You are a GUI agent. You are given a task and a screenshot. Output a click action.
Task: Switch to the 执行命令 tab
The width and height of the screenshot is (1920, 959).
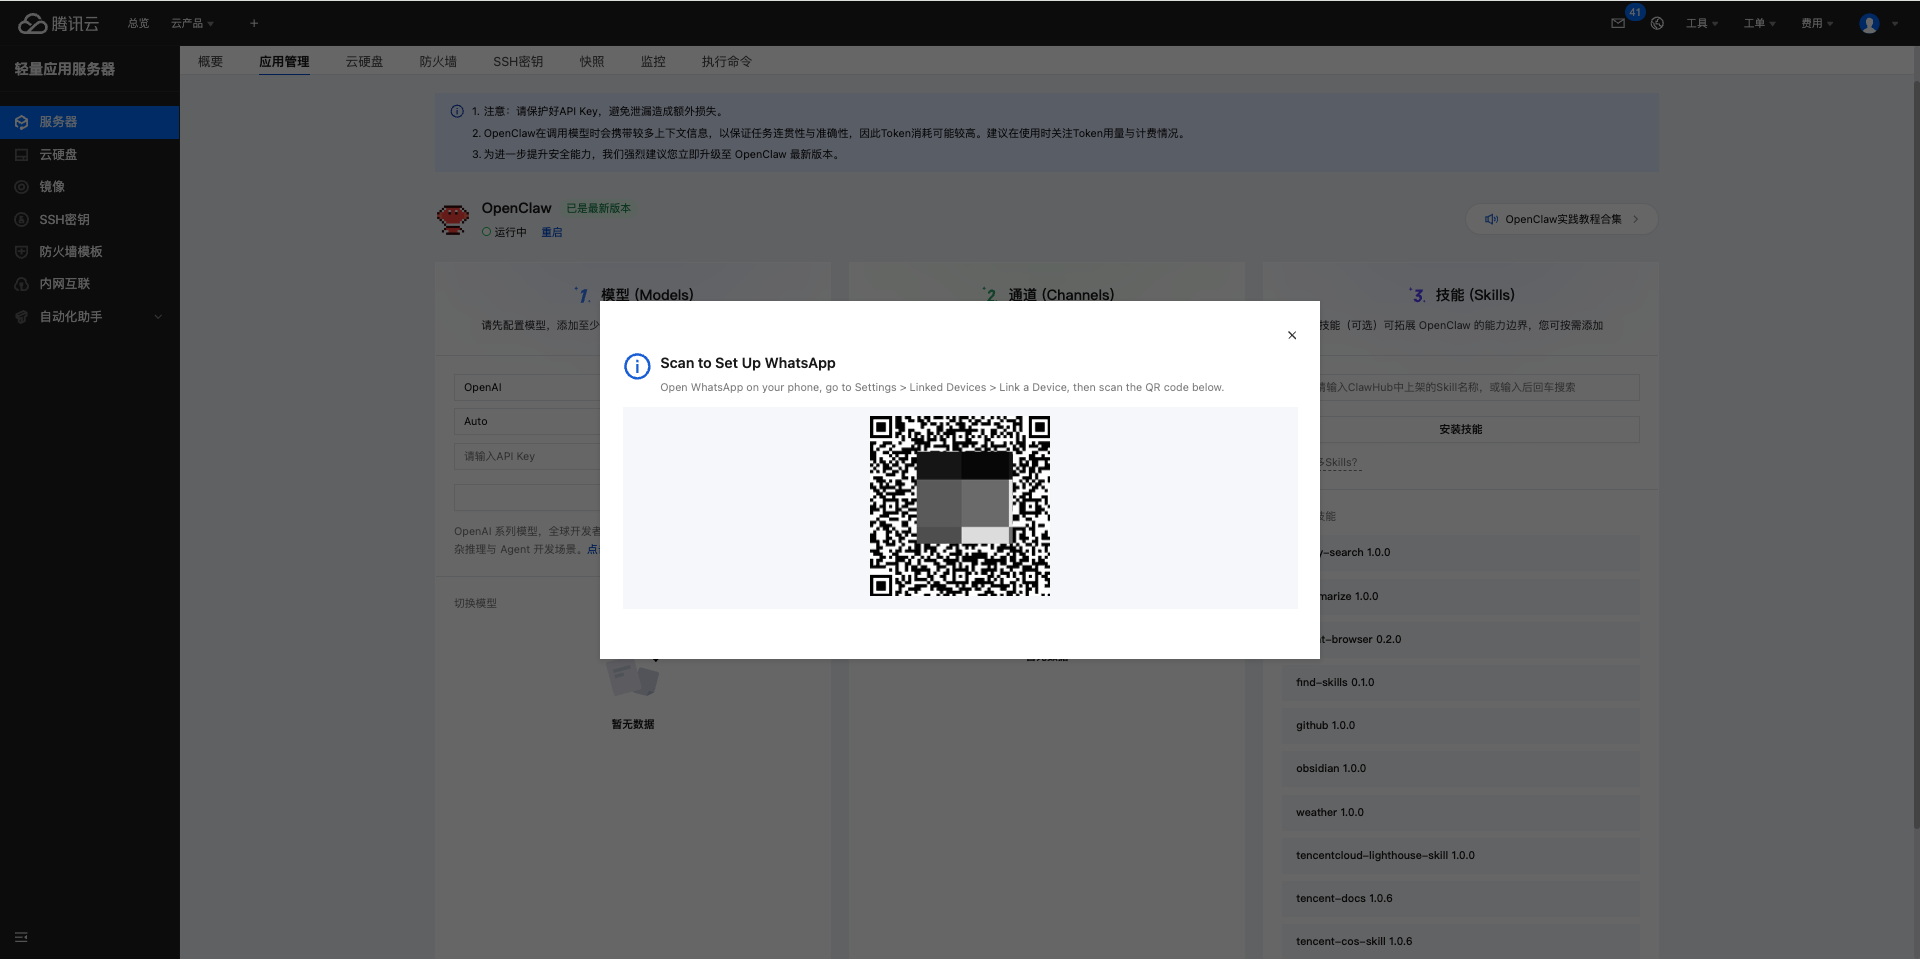726,62
